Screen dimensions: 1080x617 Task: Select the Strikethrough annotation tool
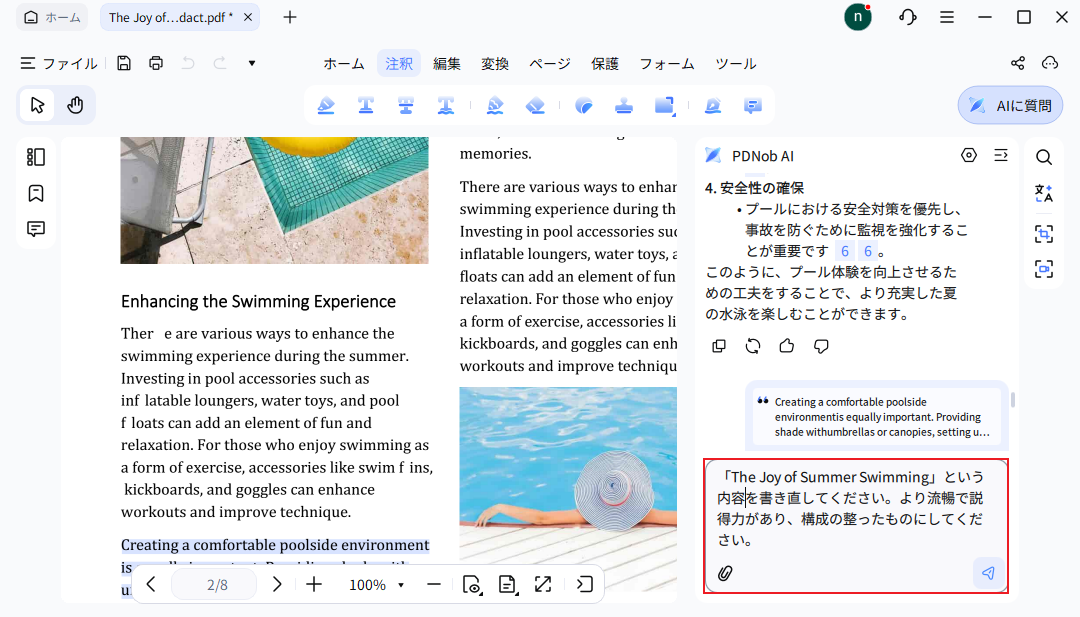click(x=406, y=105)
